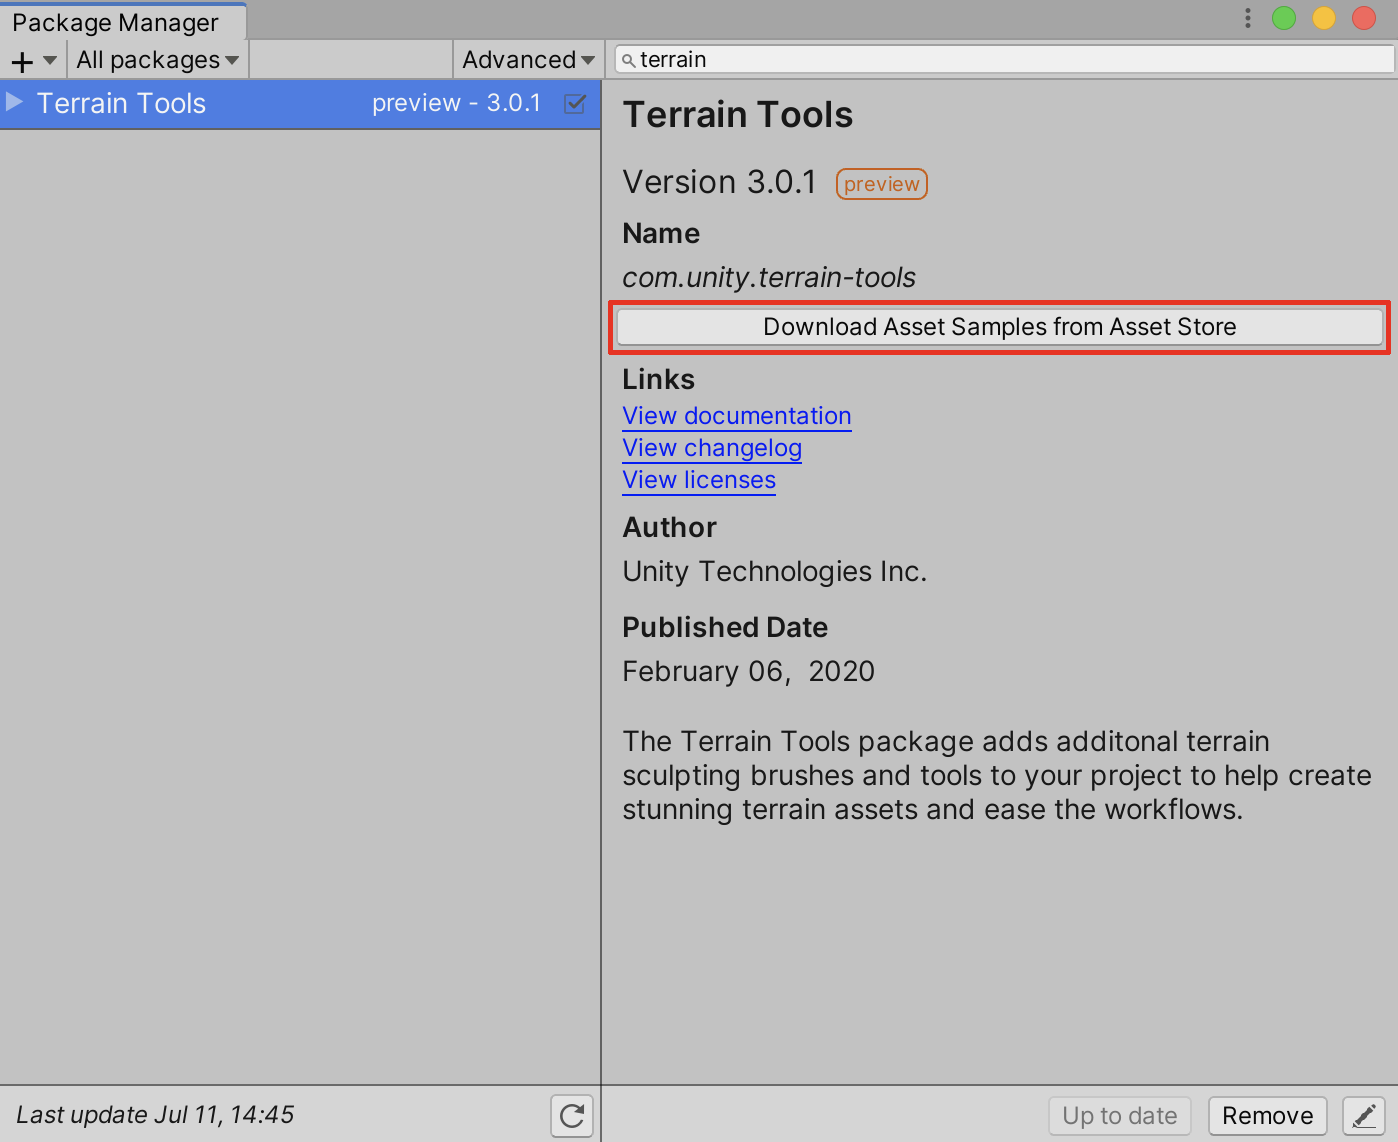Image resolution: width=1398 pixels, height=1142 pixels.
Task: Click the orange preview tag beside Version 3.0.1
Action: 882,184
